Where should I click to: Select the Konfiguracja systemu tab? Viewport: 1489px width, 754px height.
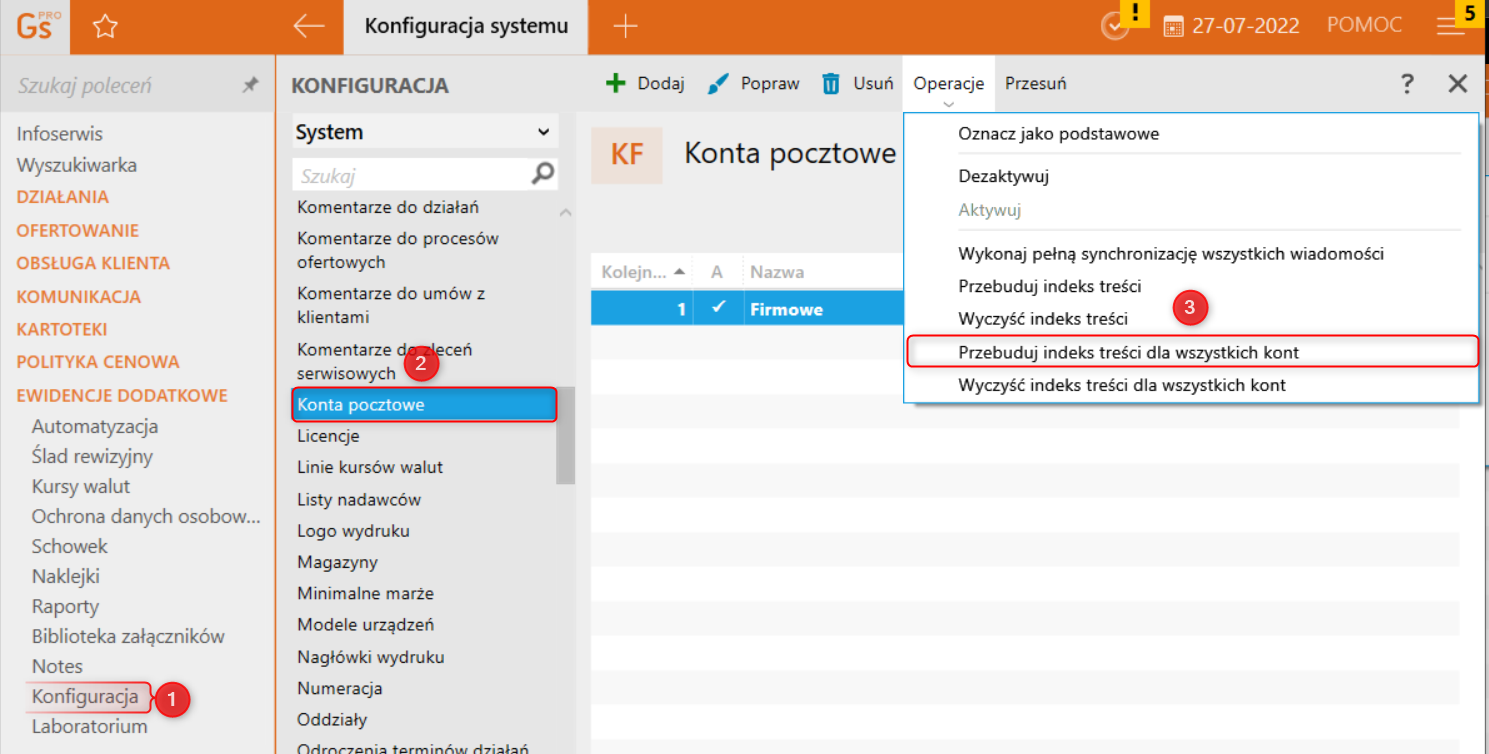[x=466, y=27]
